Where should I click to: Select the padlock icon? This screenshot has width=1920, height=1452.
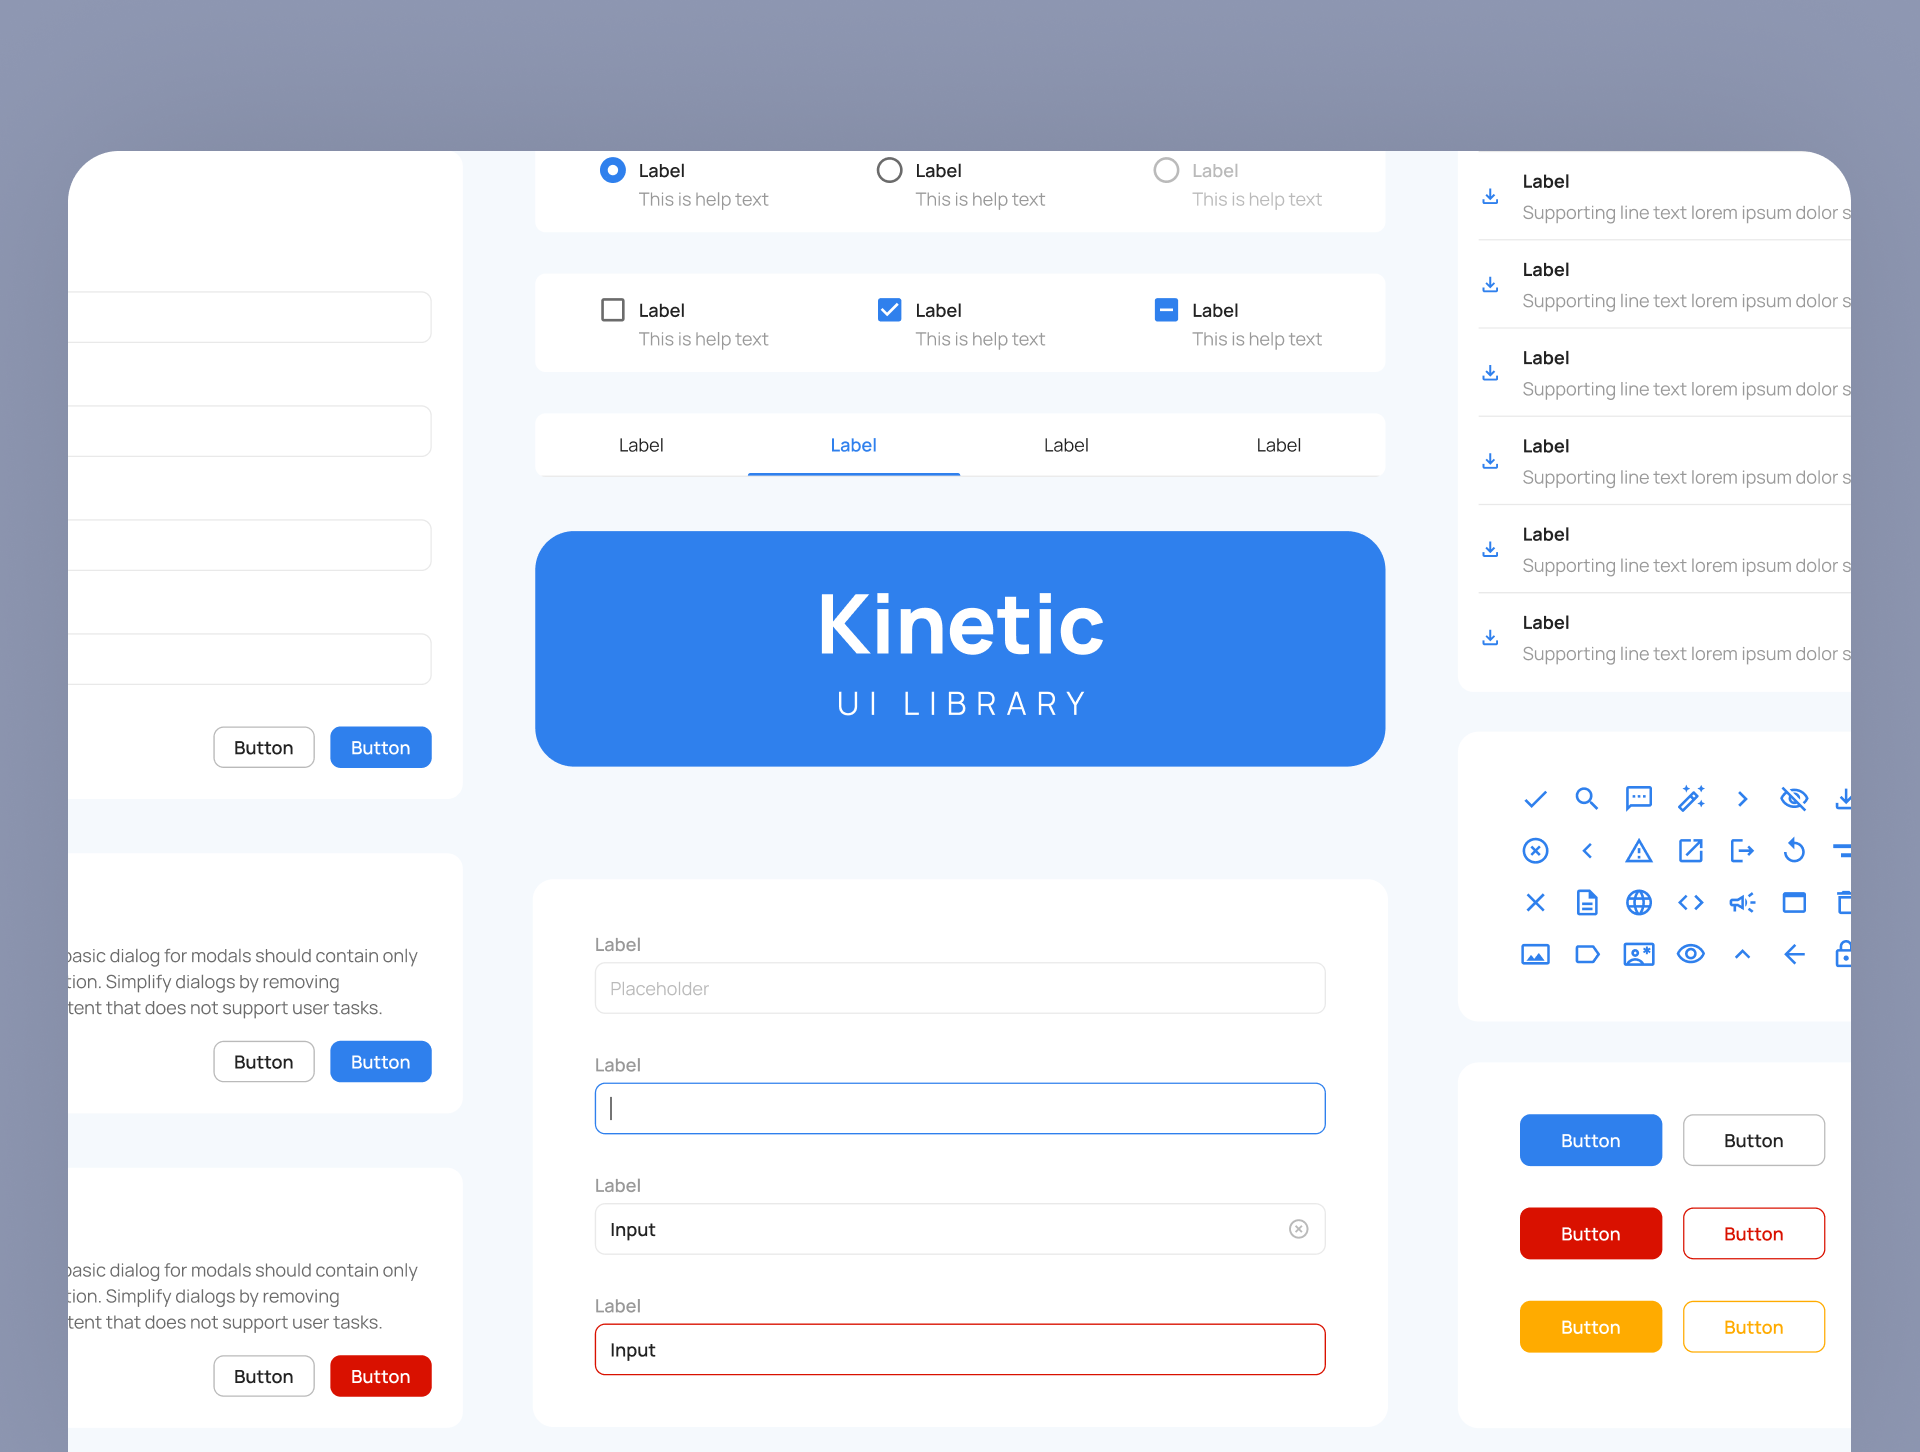pos(1846,954)
